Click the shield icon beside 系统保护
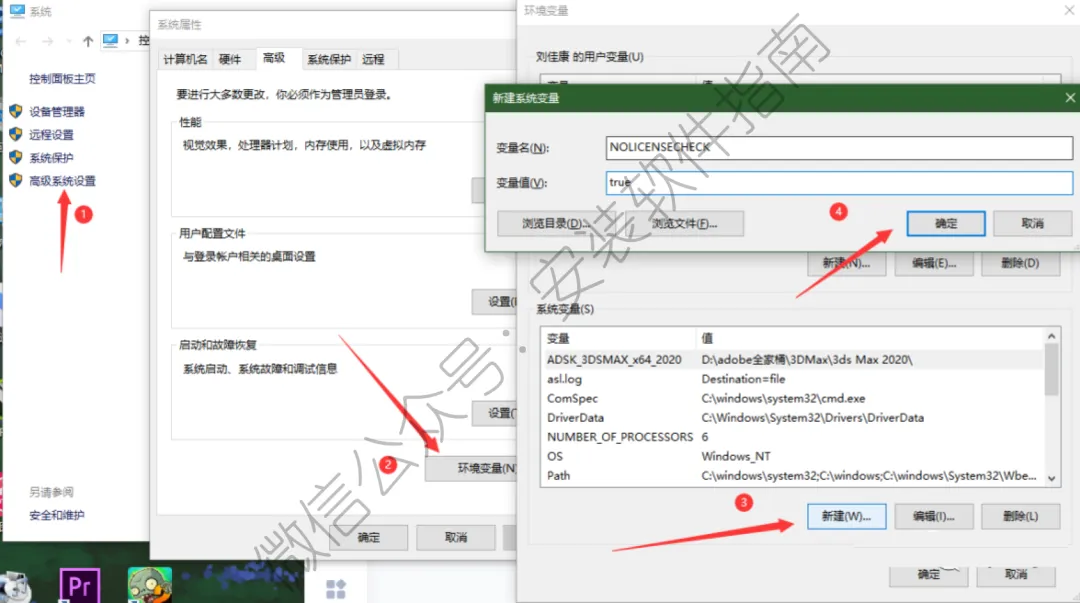 pyautogui.click(x=16, y=157)
